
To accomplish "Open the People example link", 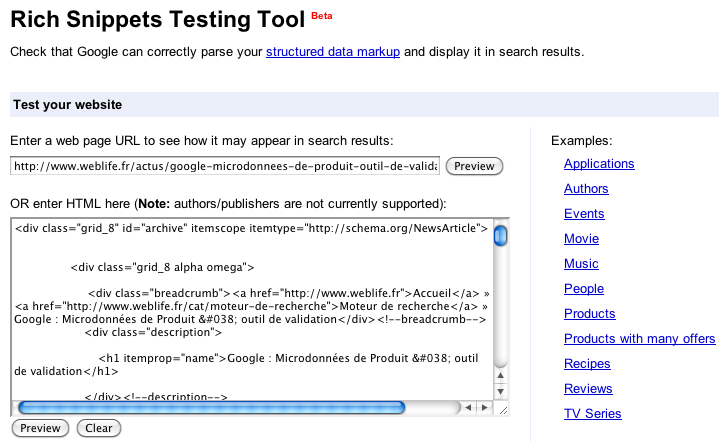I will tap(584, 289).
